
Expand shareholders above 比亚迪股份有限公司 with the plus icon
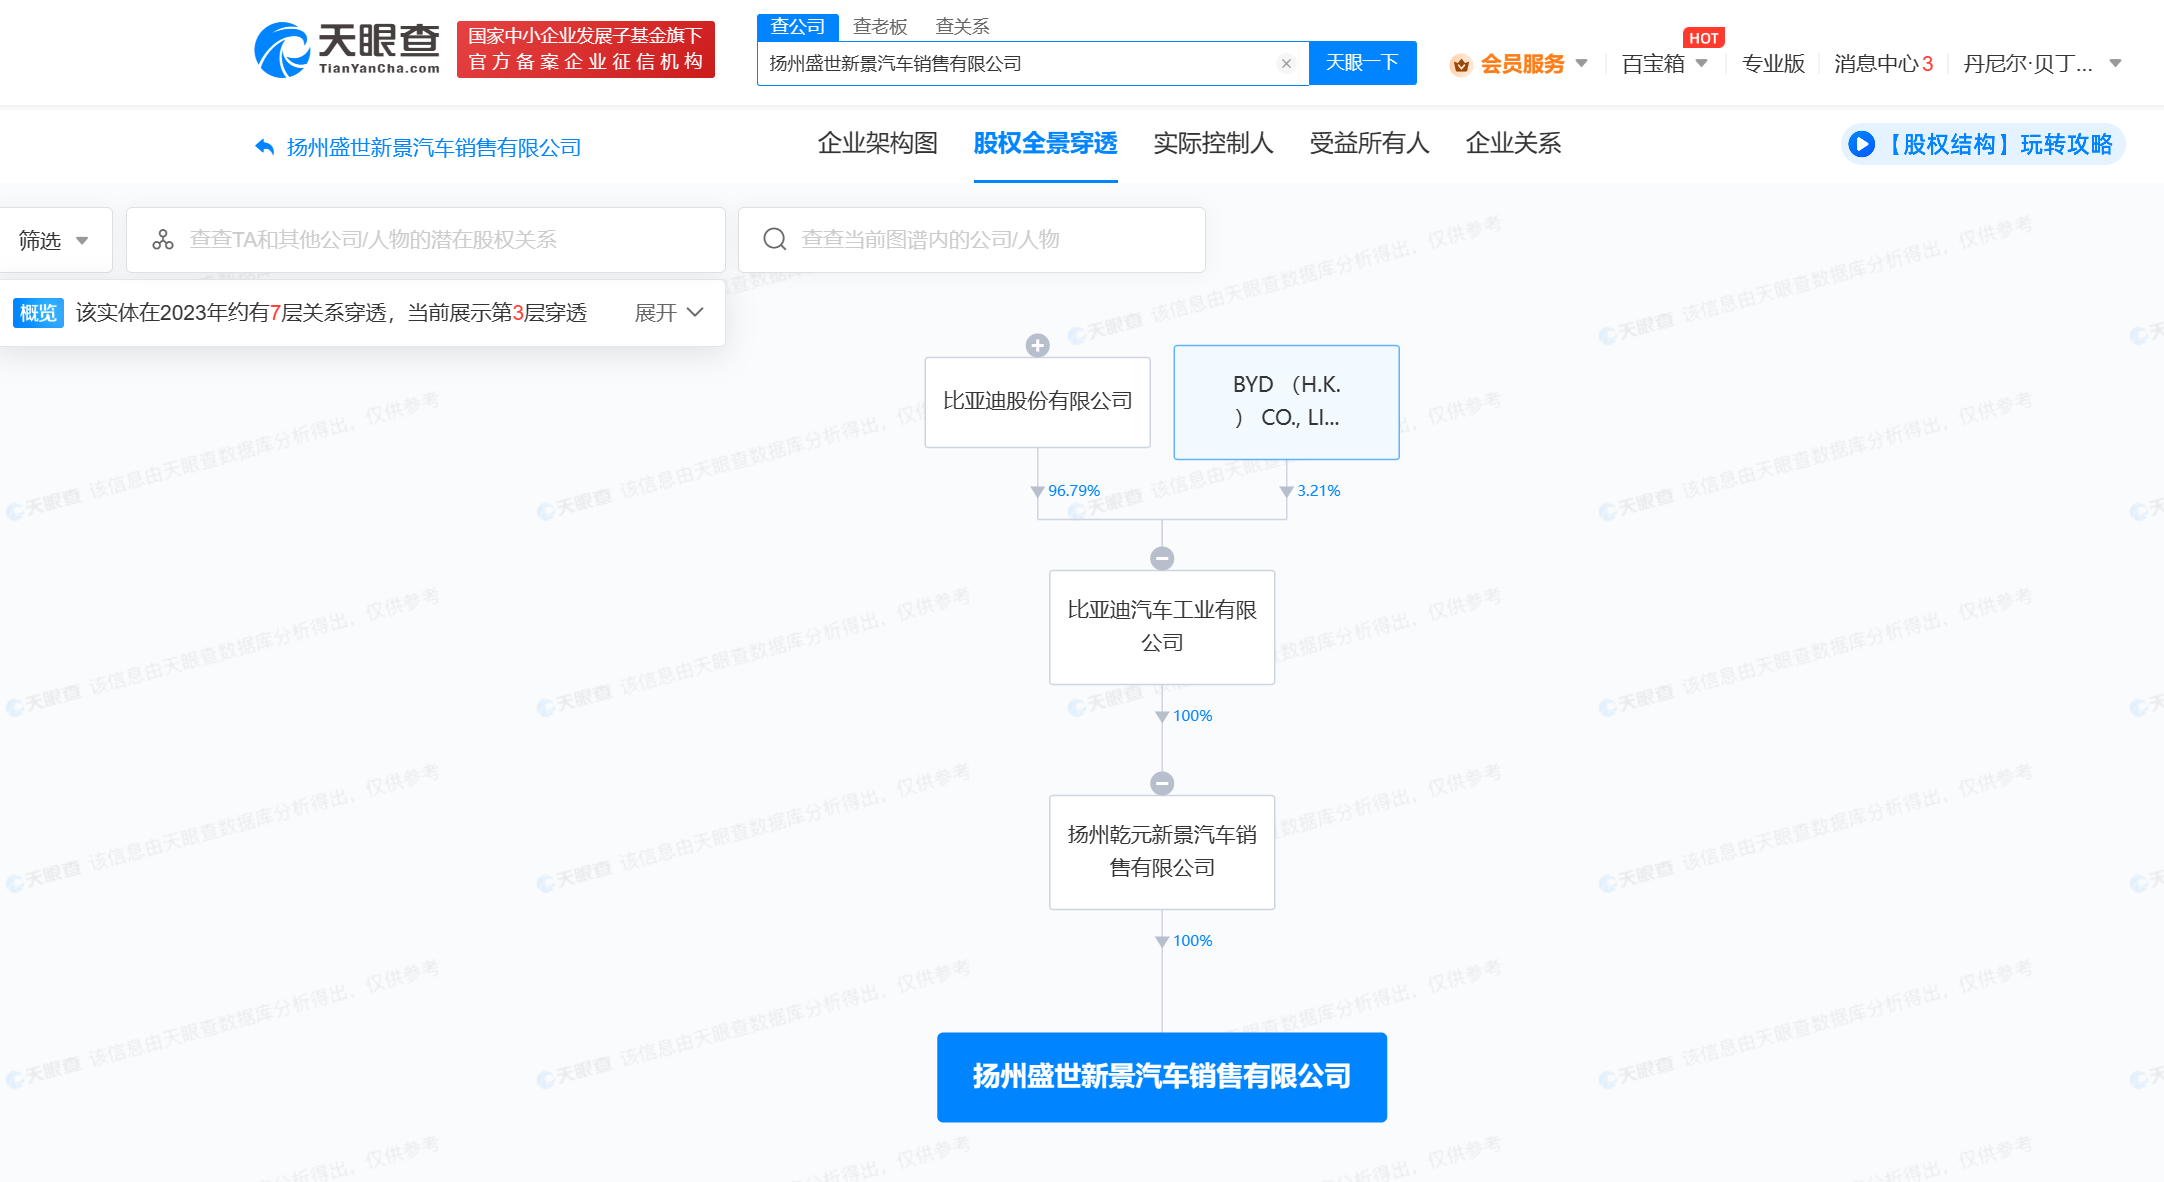tap(1038, 346)
